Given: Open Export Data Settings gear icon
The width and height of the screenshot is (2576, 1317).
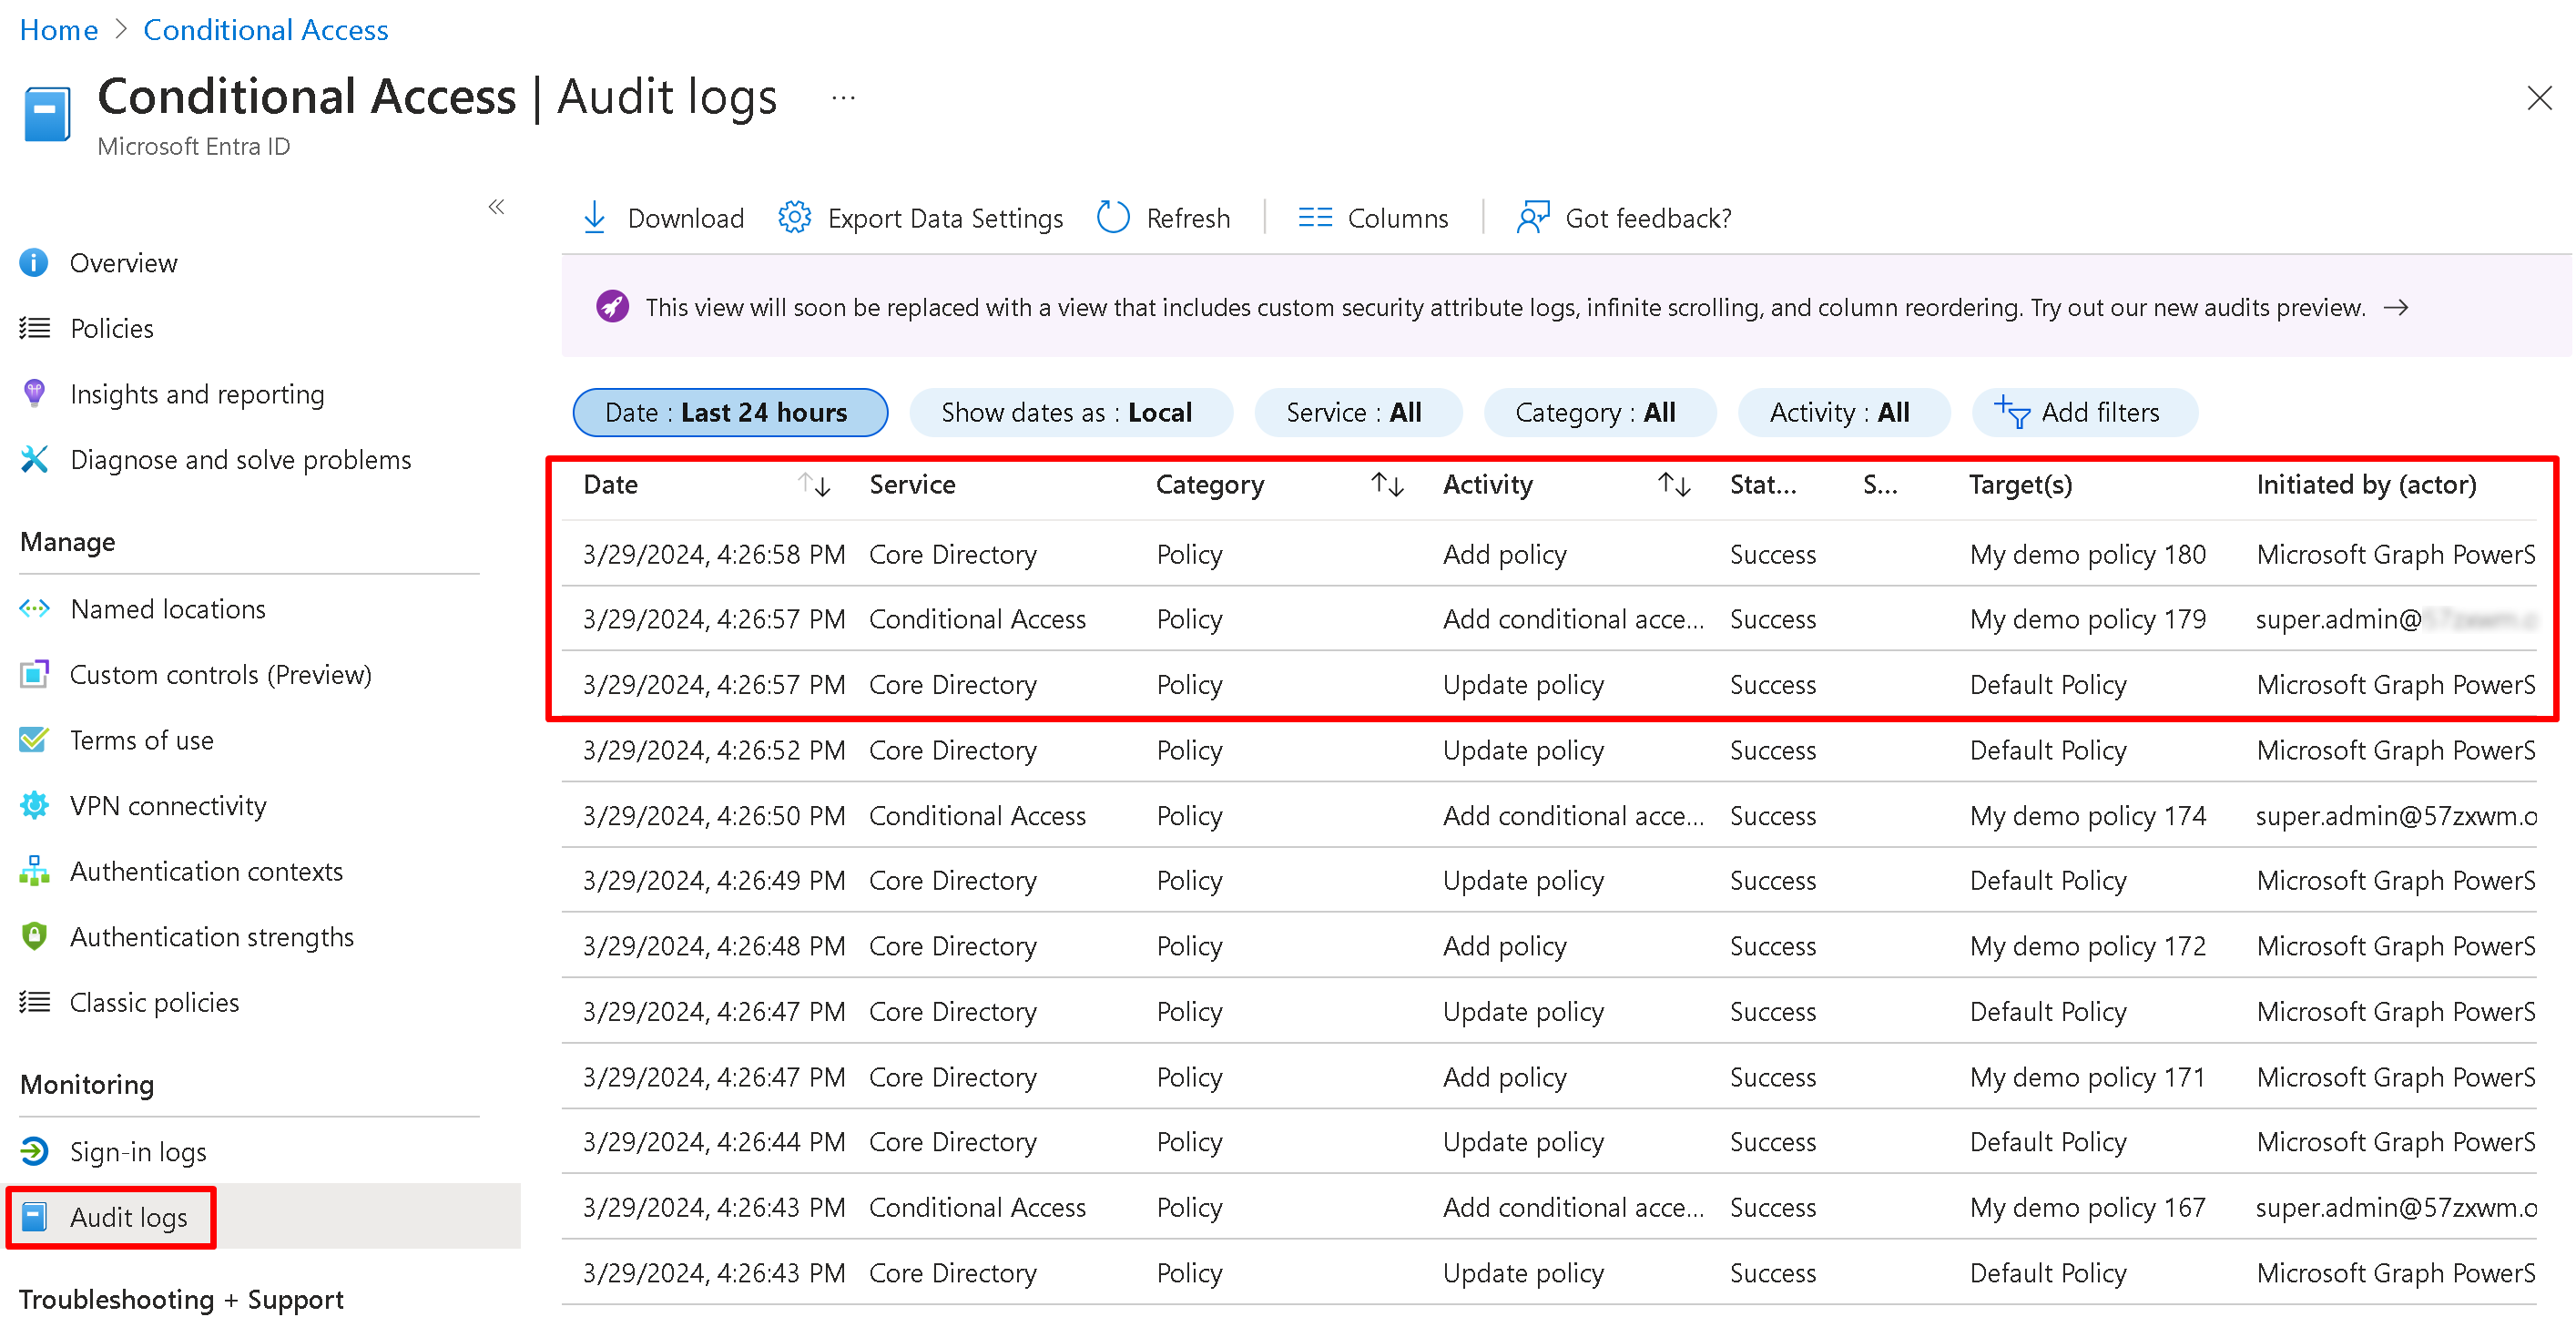Looking at the screenshot, I should point(794,217).
